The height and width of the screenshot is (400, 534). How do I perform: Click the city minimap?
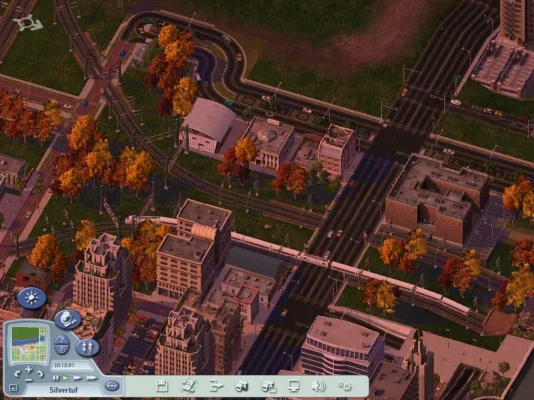coord(29,344)
